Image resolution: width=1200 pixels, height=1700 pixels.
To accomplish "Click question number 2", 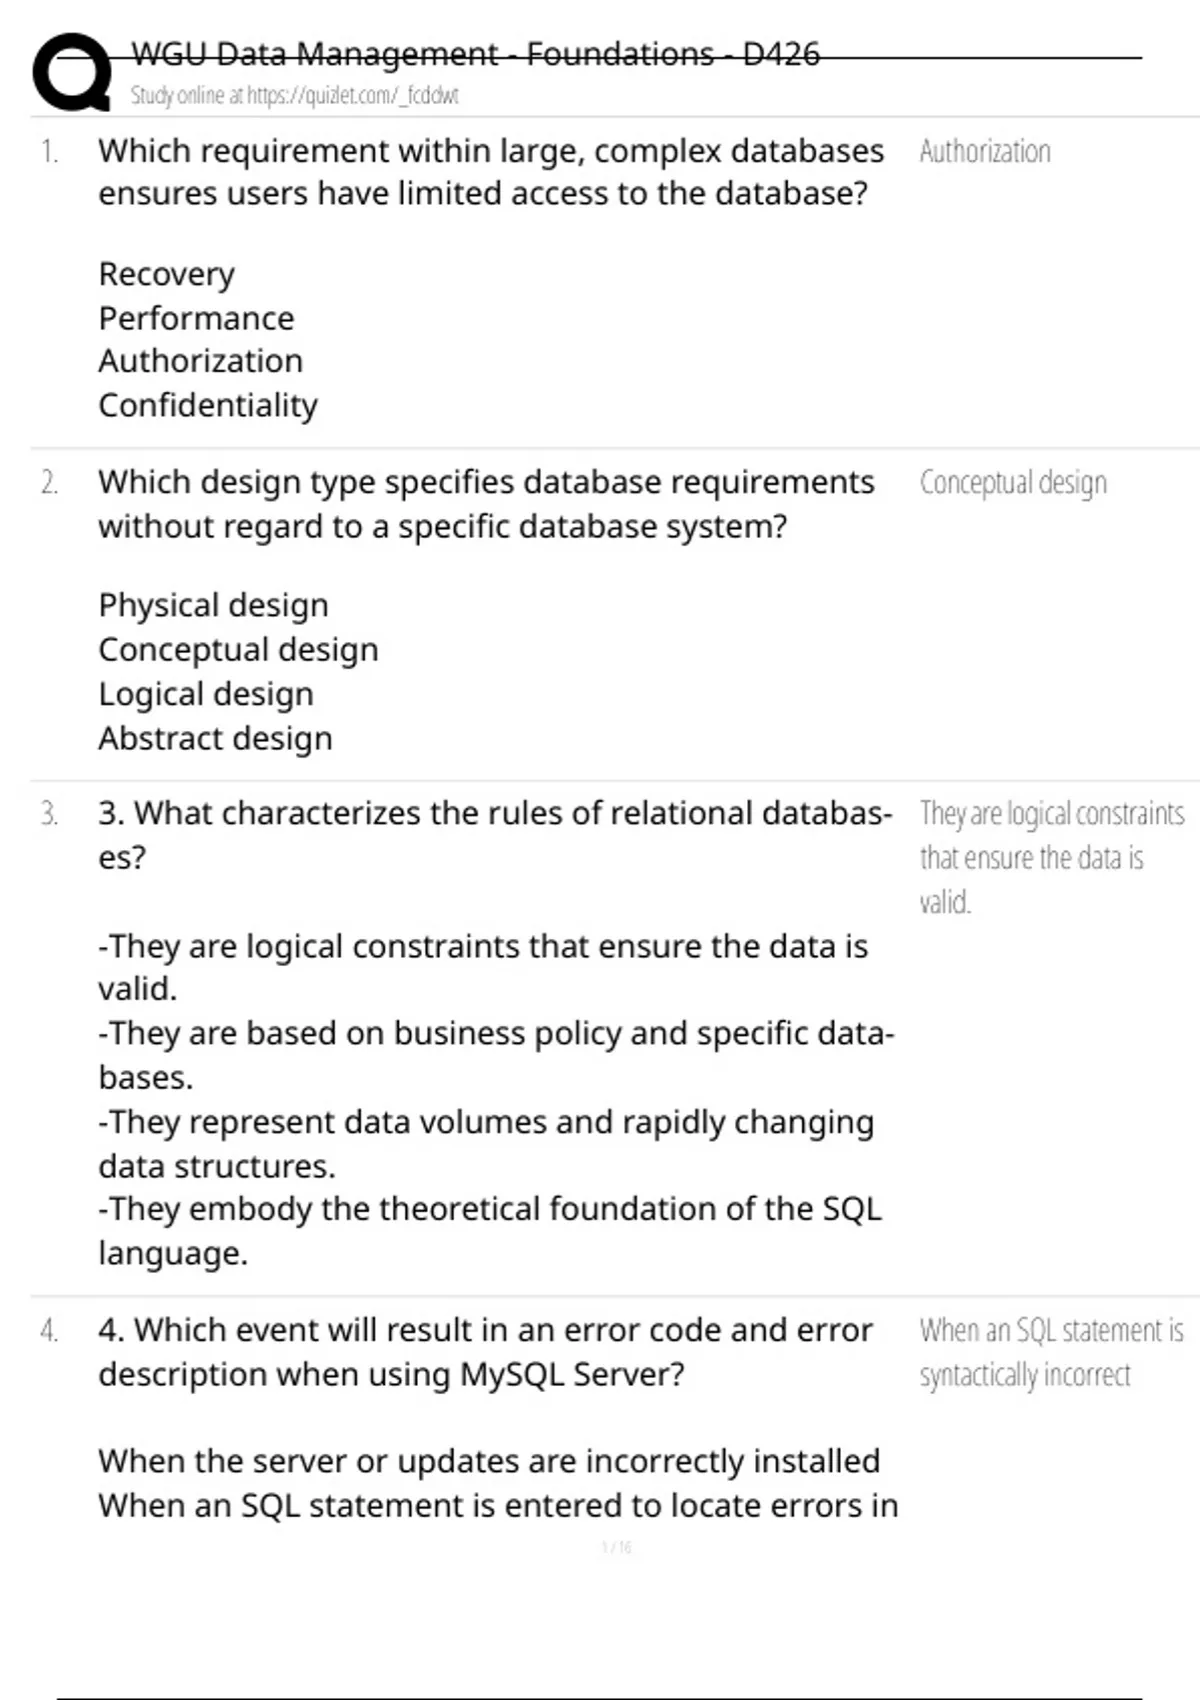I will pos(49,483).
